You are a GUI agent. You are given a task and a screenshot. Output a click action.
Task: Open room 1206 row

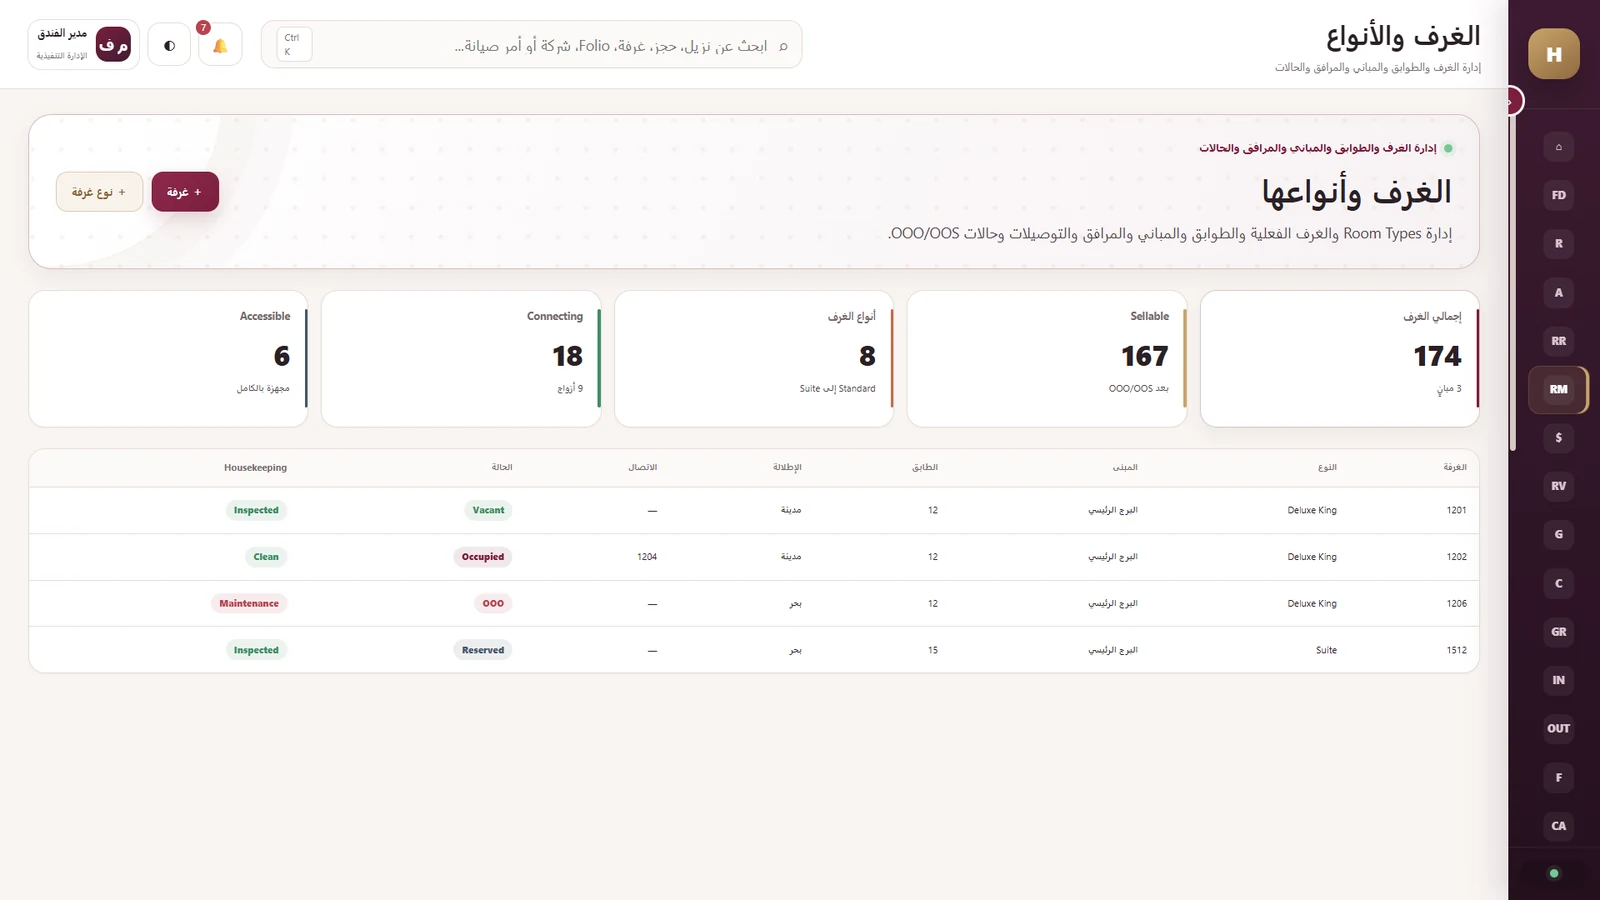click(754, 604)
